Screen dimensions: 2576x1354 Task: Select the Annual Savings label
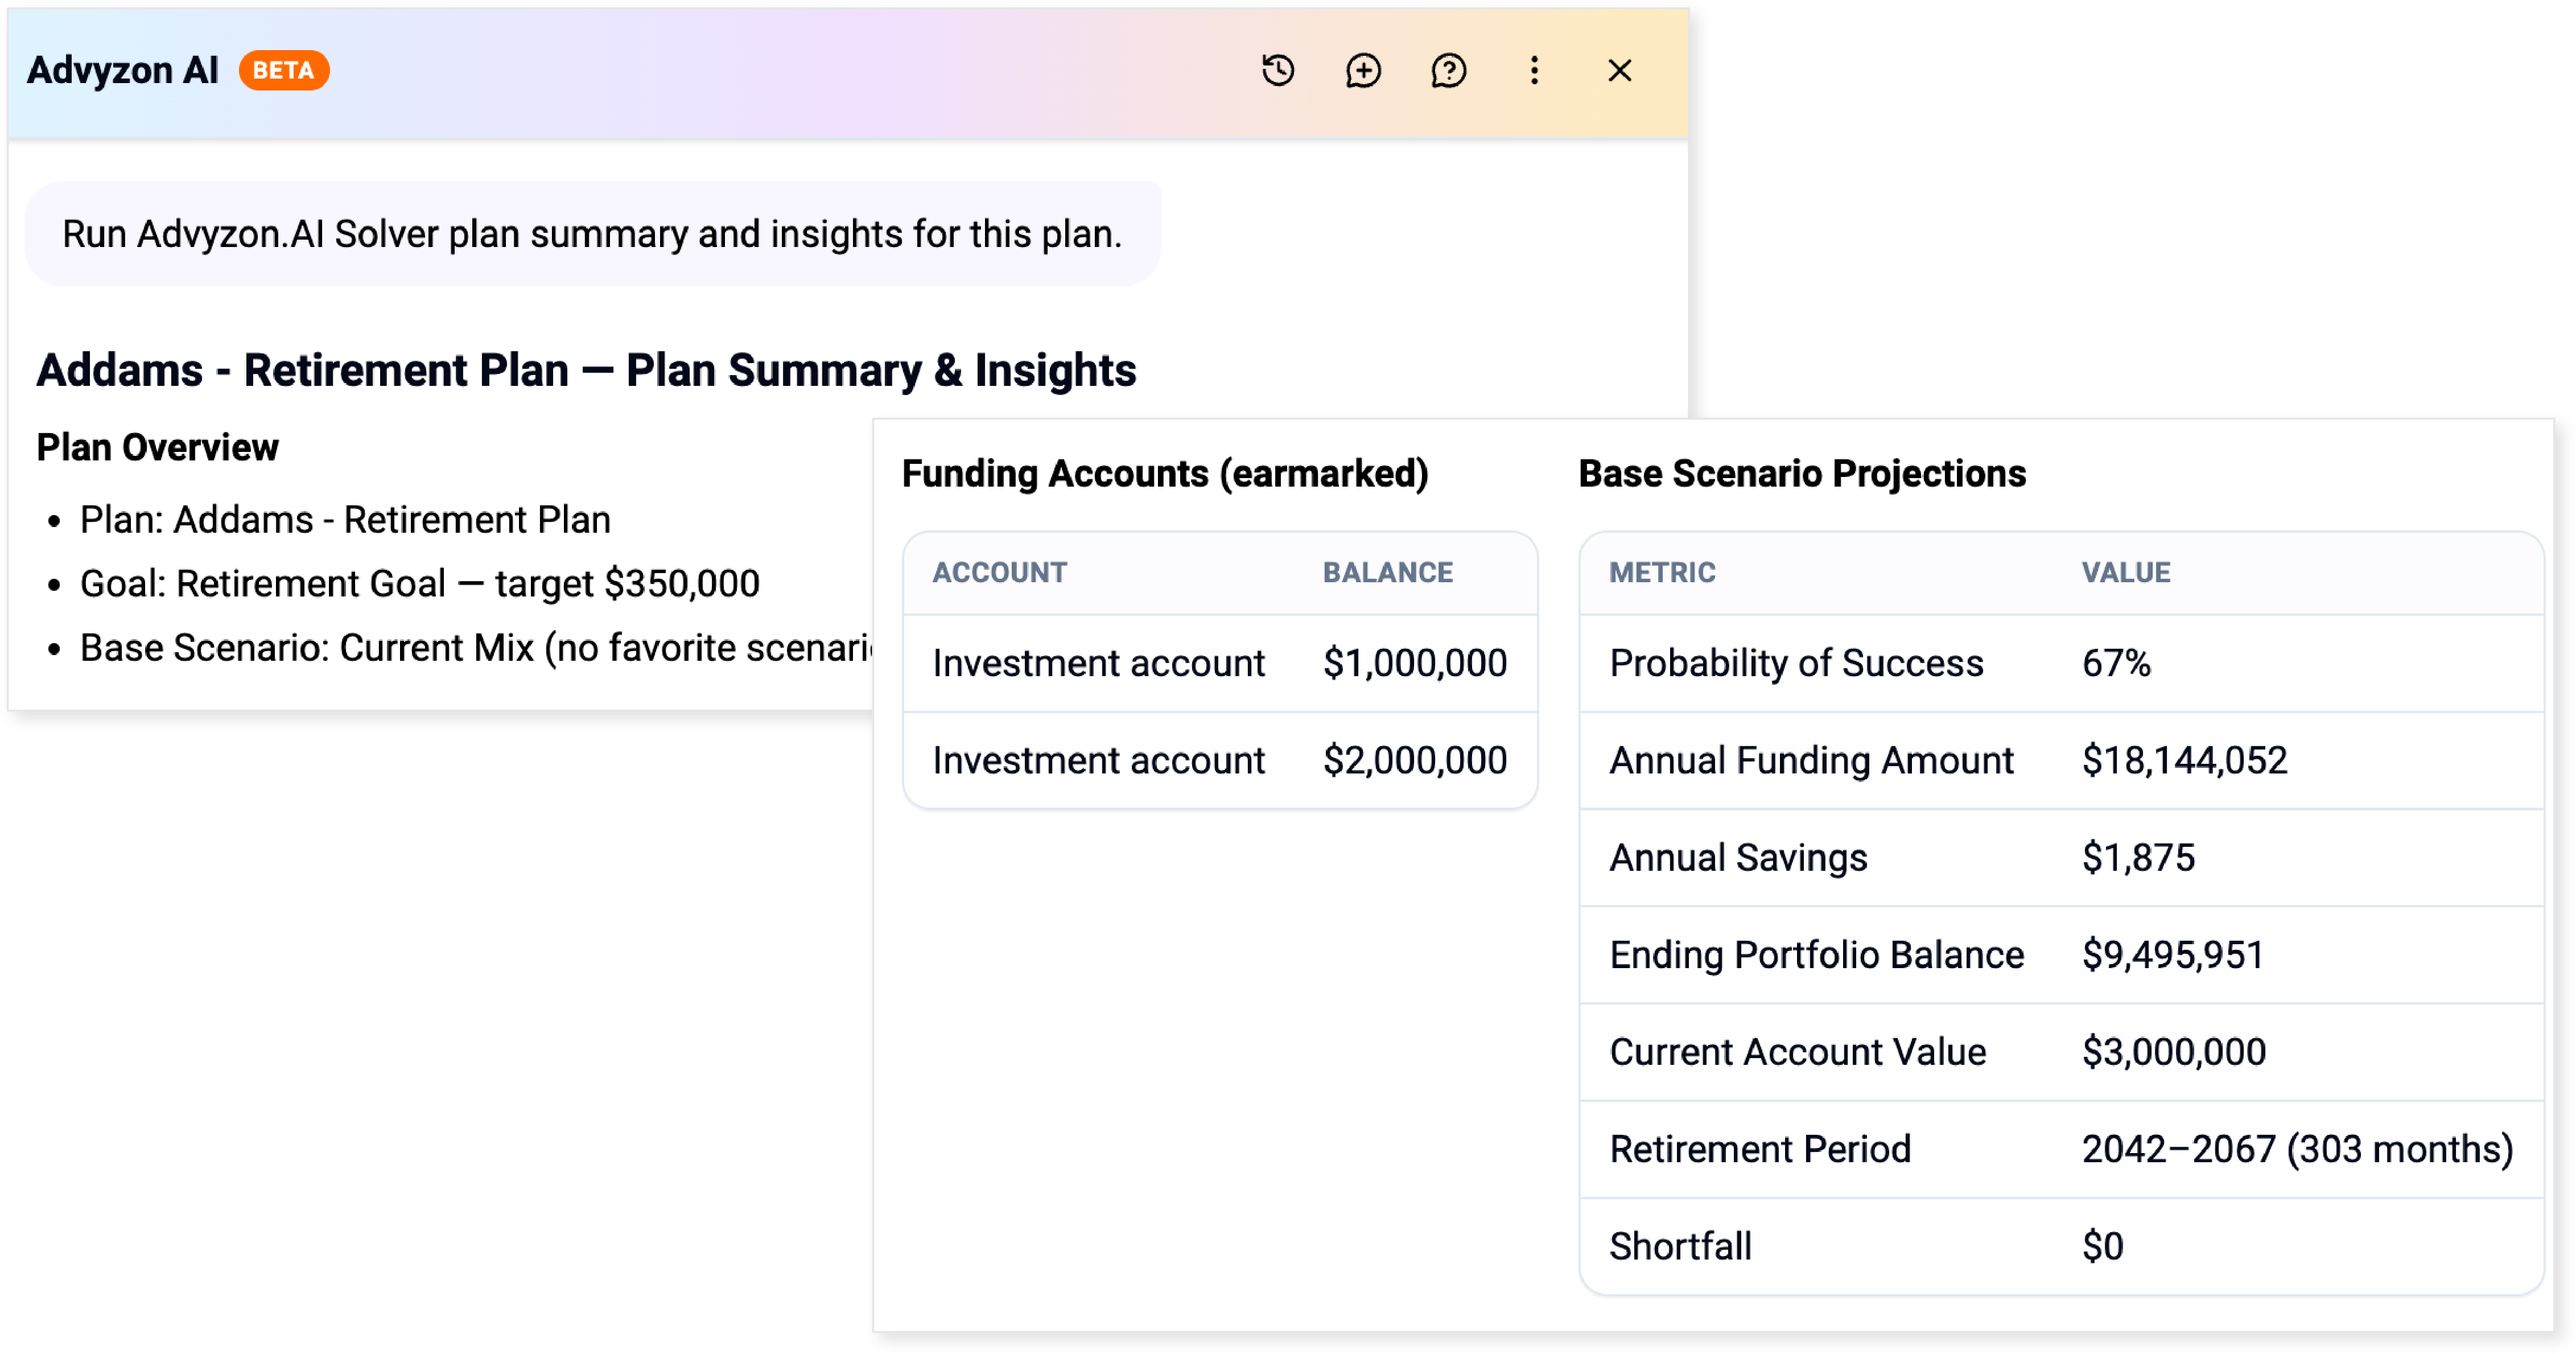(x=1738, y=857)
